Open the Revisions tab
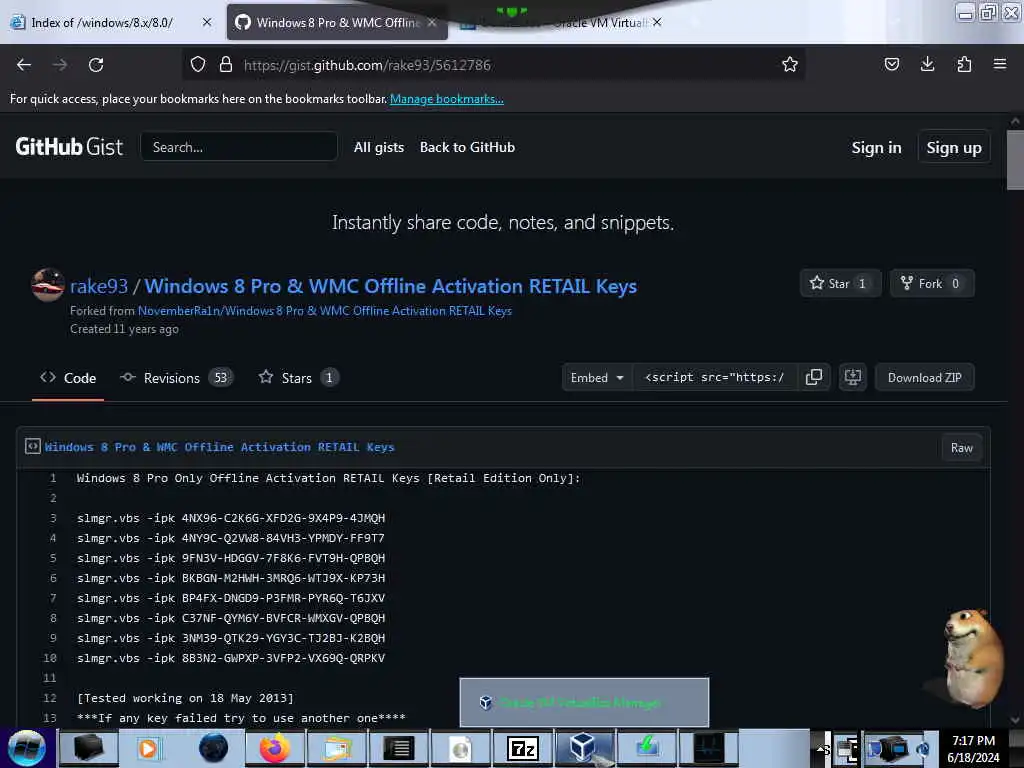 point(176,378)
